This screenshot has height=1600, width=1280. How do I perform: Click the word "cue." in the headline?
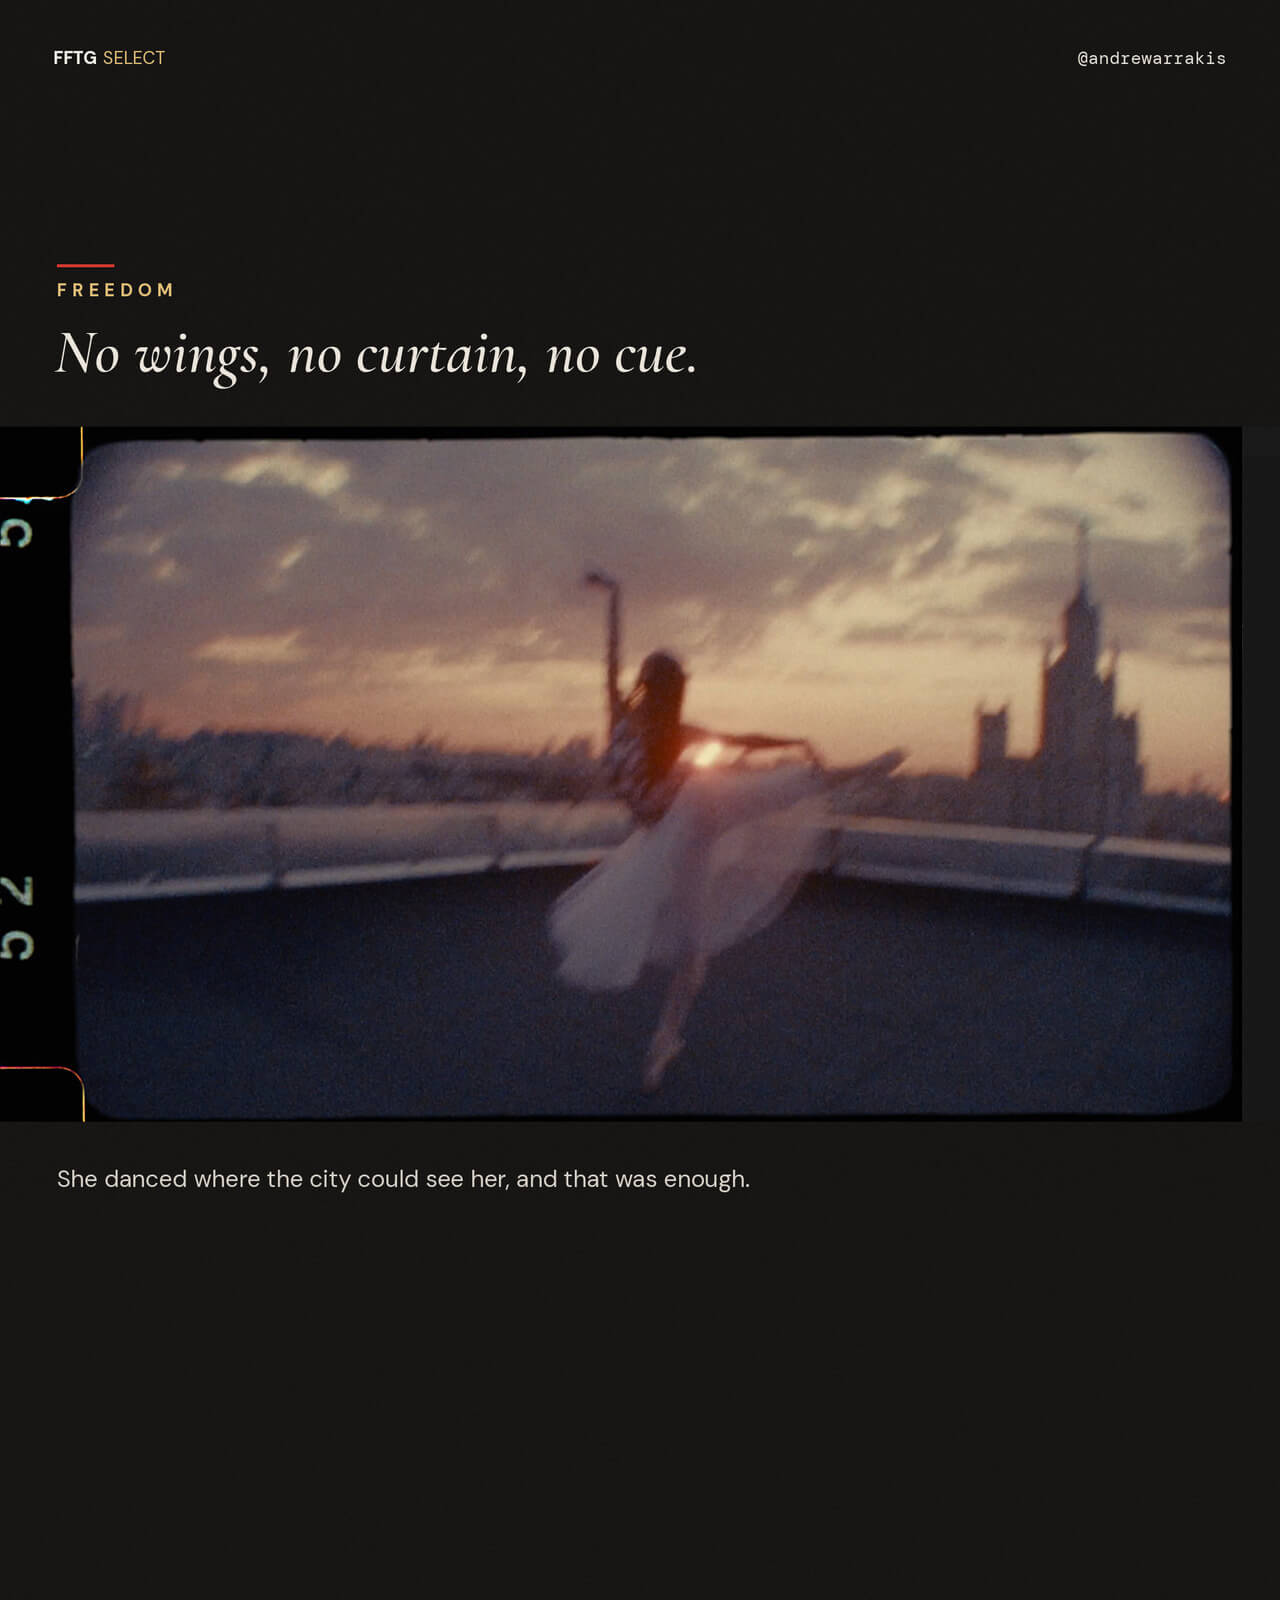[655, 357]
